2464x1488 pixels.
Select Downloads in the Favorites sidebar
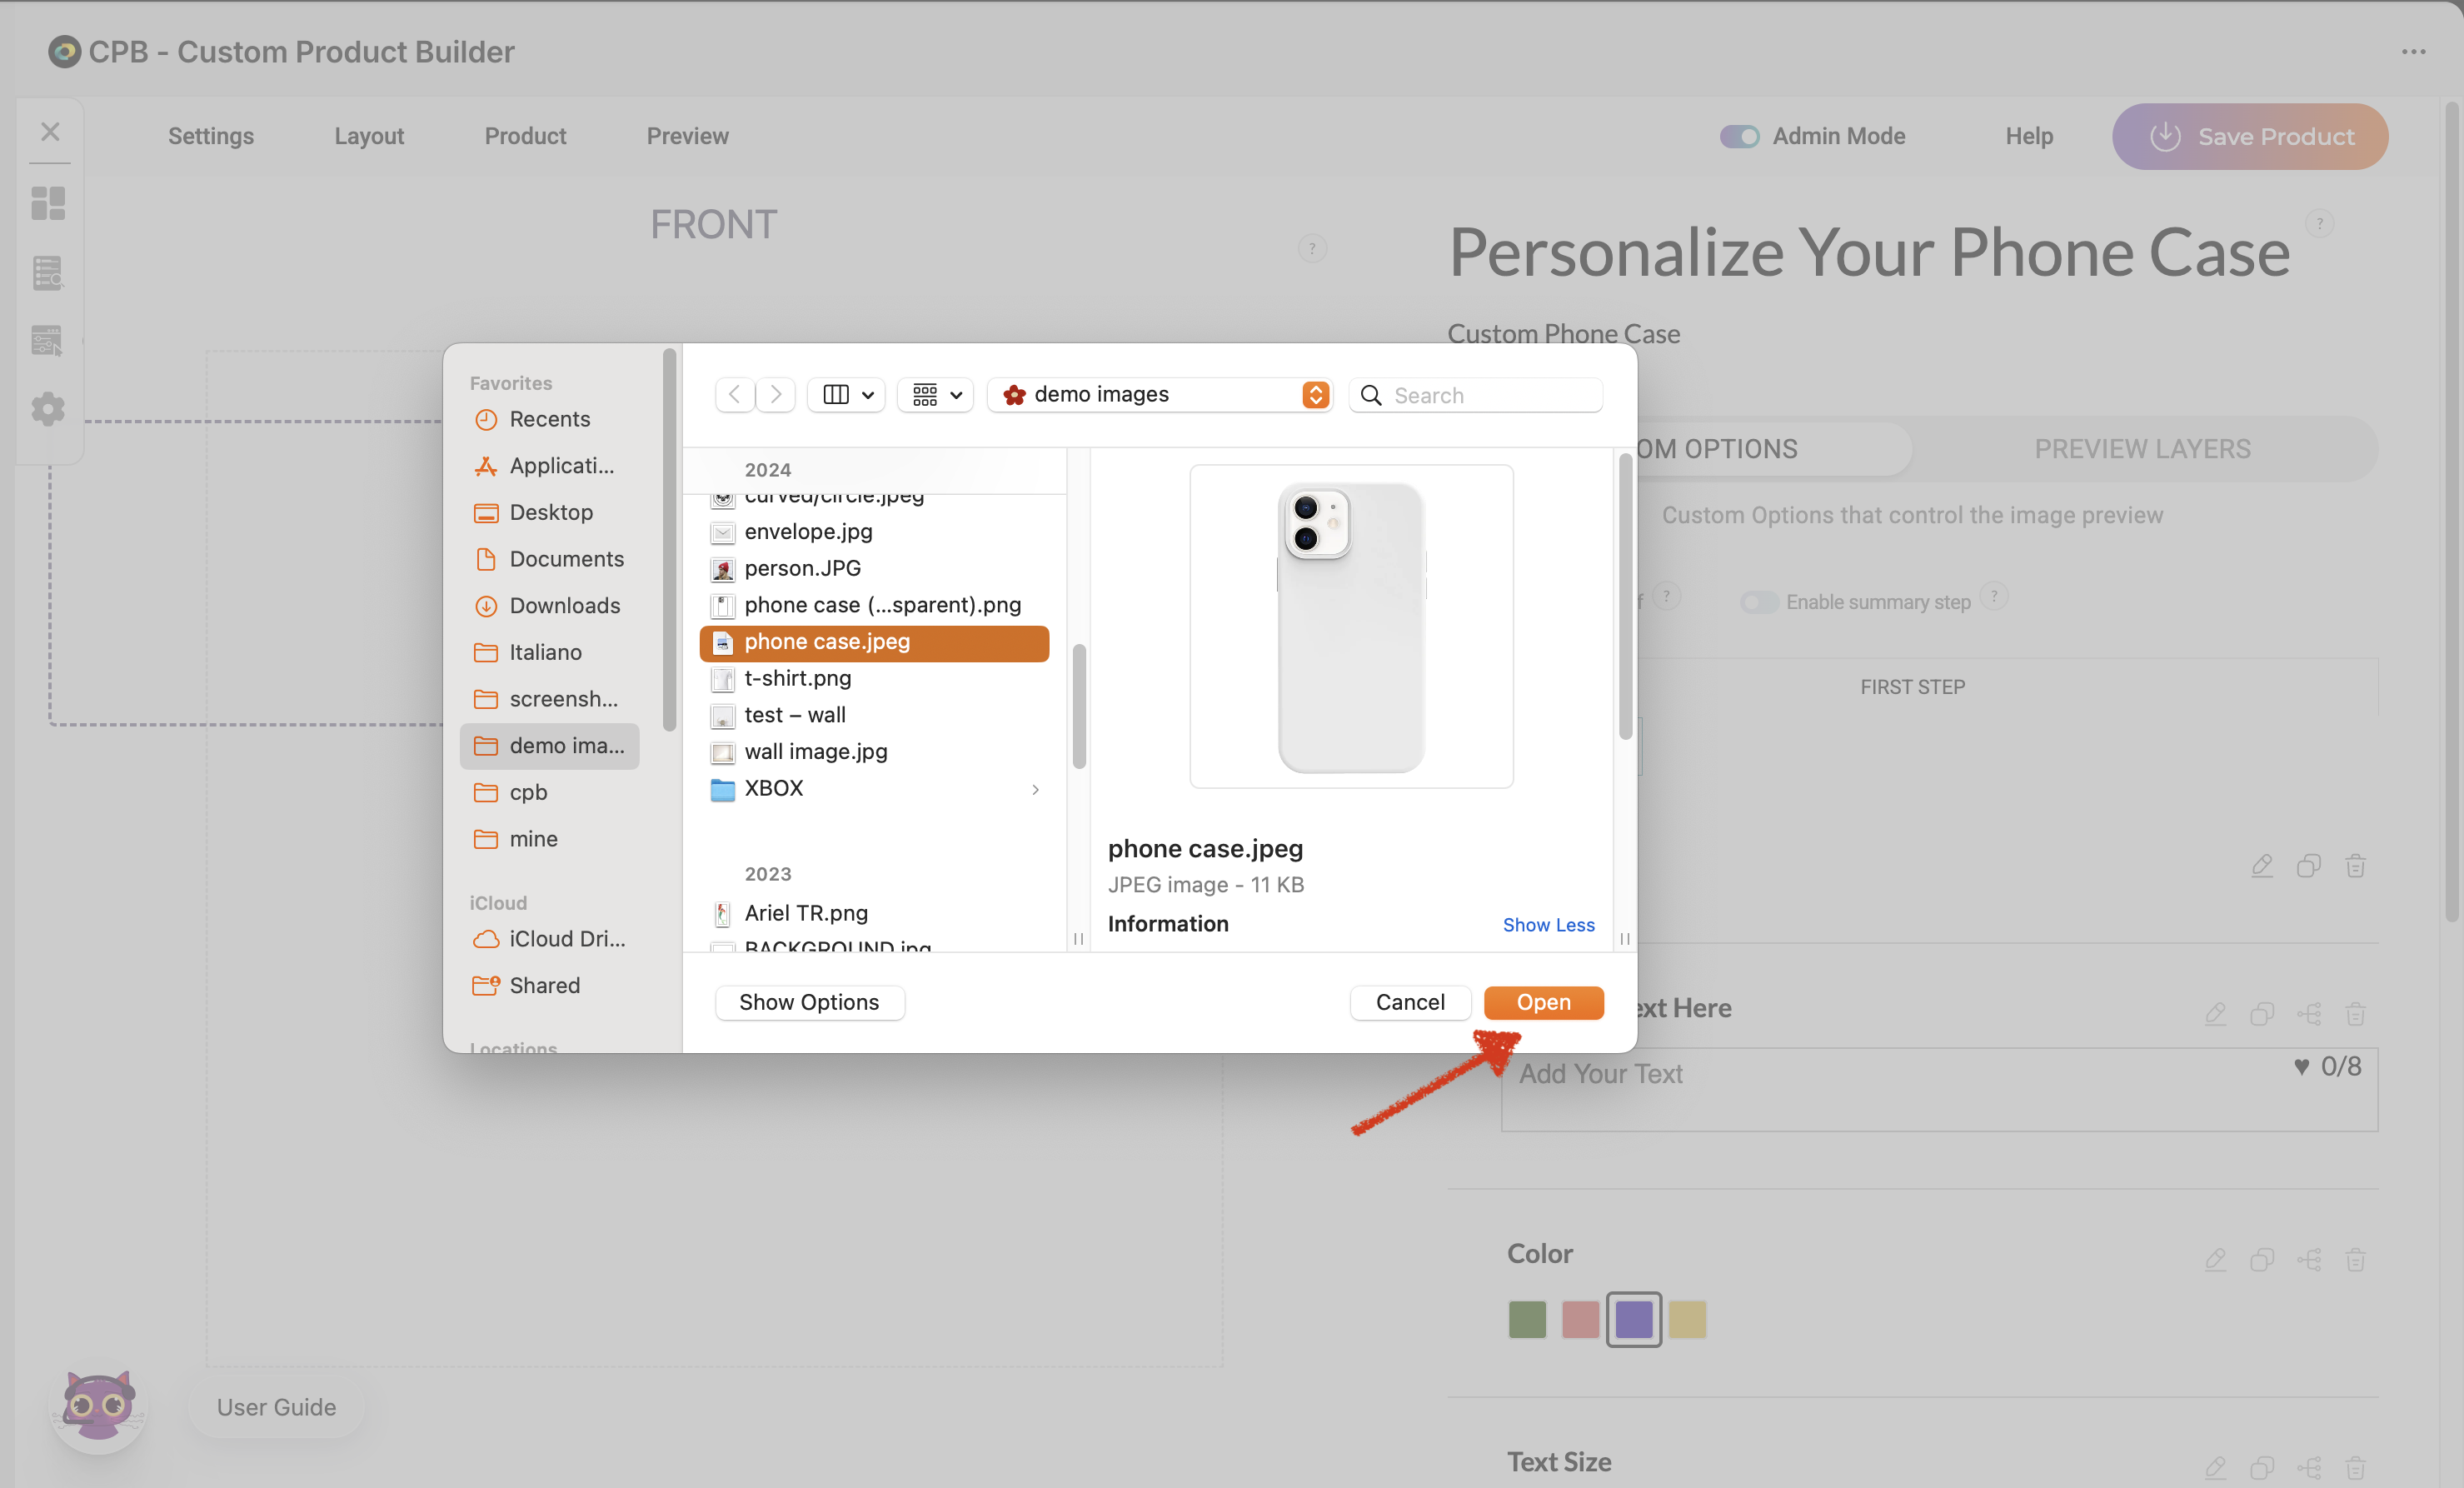548,605
